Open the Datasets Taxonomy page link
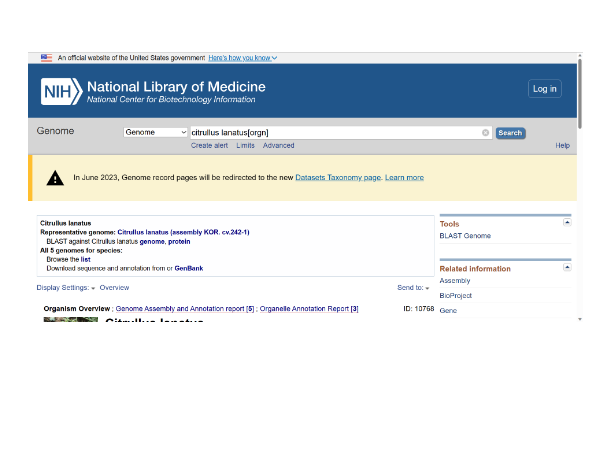This screenshot has height=461, width=613. [338, 178]
